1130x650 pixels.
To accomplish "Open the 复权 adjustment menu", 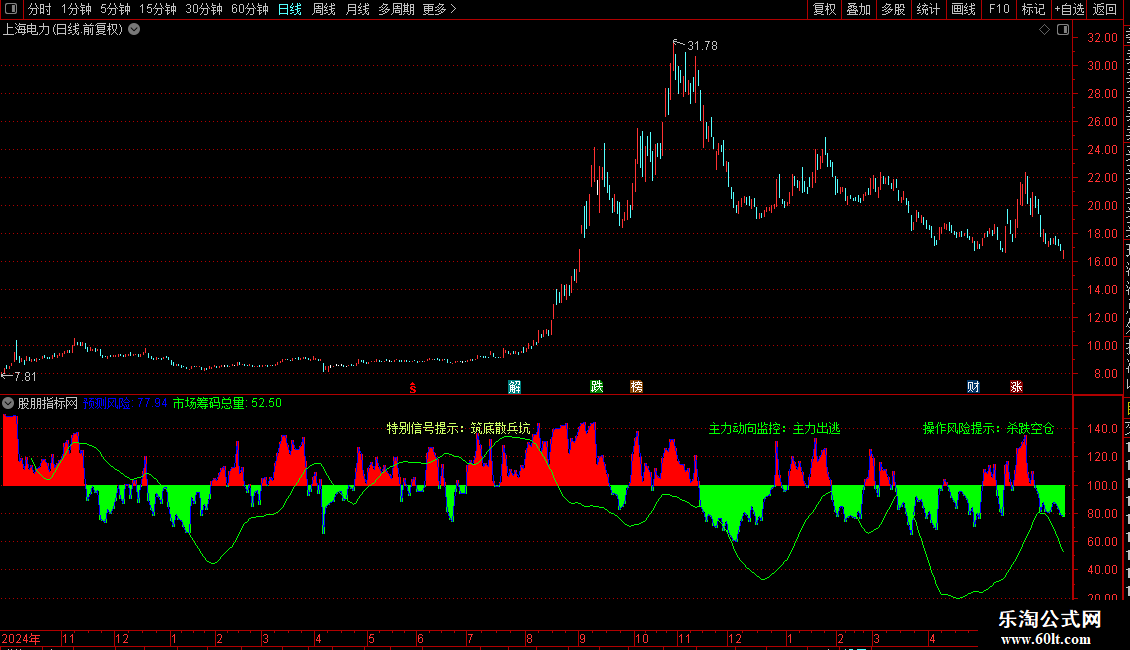I will click(824, 9).
